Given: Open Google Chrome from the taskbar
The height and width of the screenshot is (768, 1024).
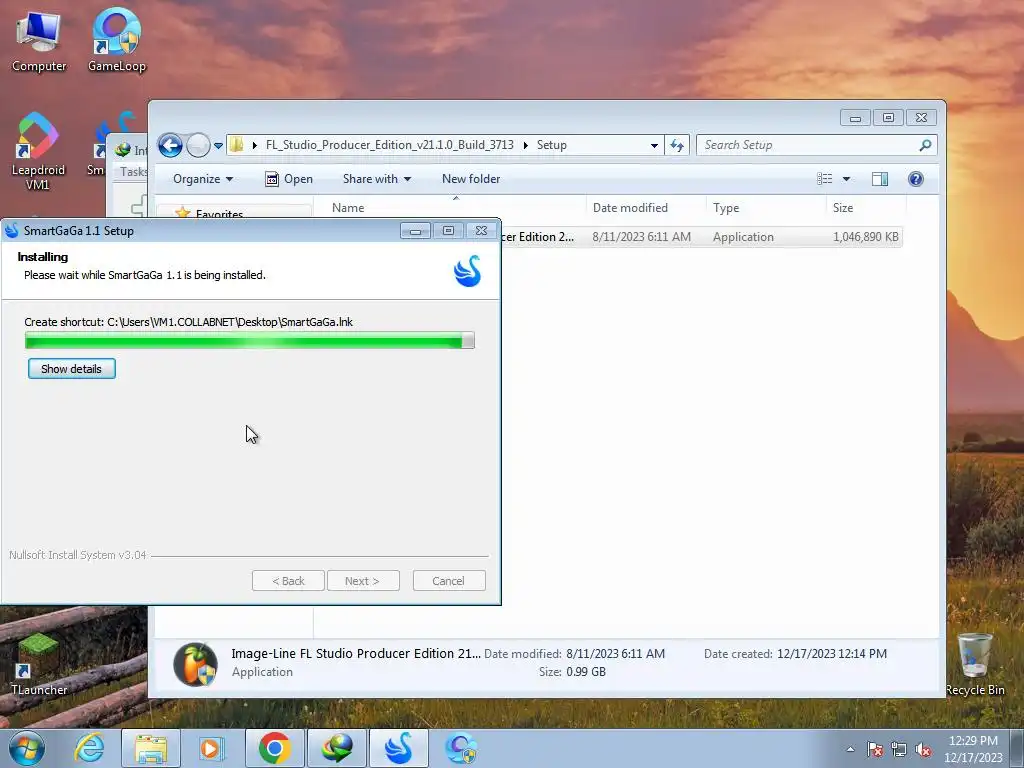Looking at the screenshot, I should tap(274, 748).
